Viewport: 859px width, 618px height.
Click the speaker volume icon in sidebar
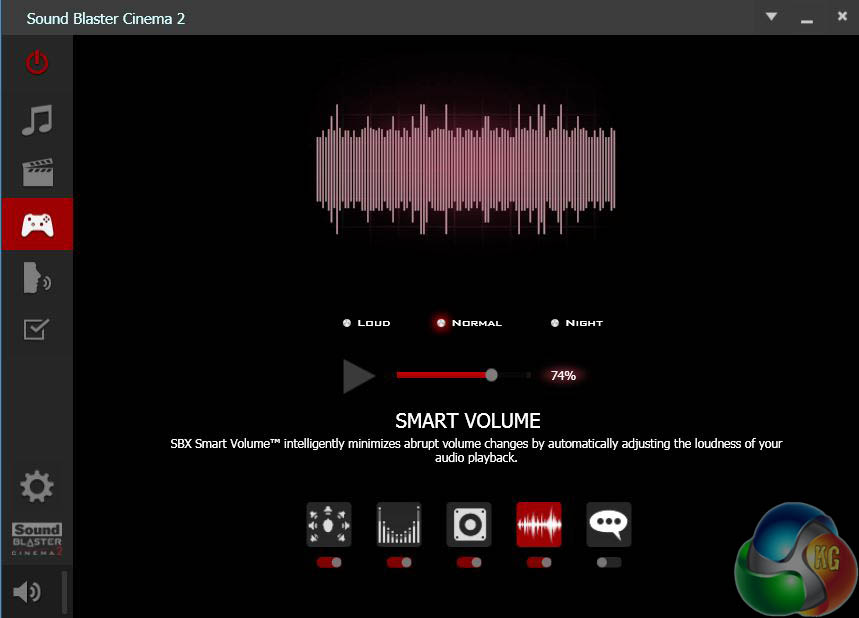coord(27,592)
